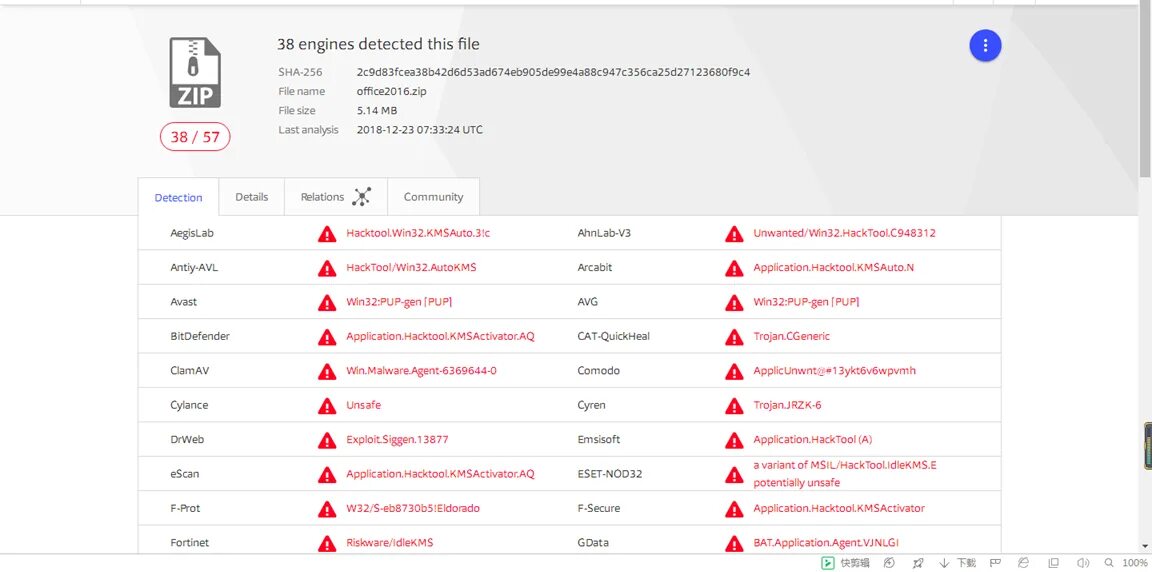
Task: Click the speaker sound icon in status bar
Action: coord(1080,563)
